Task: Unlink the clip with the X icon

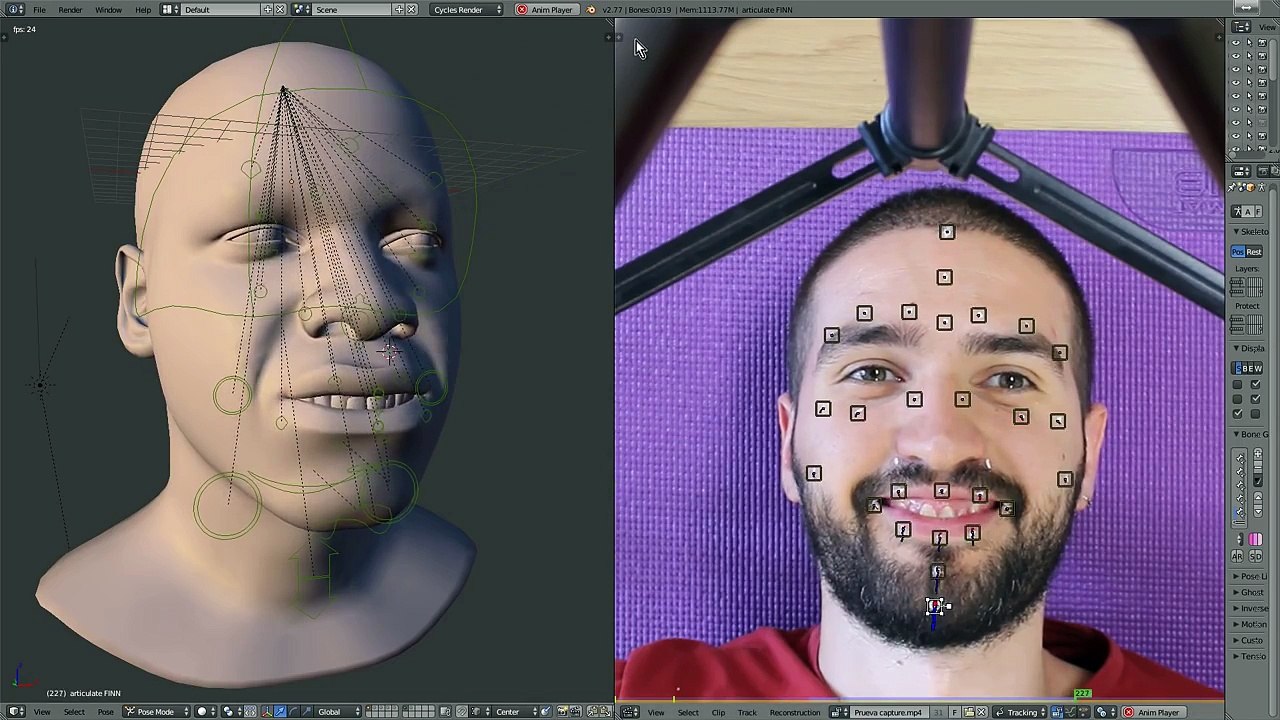Action: pyautogui.click(x=981, y=712)
